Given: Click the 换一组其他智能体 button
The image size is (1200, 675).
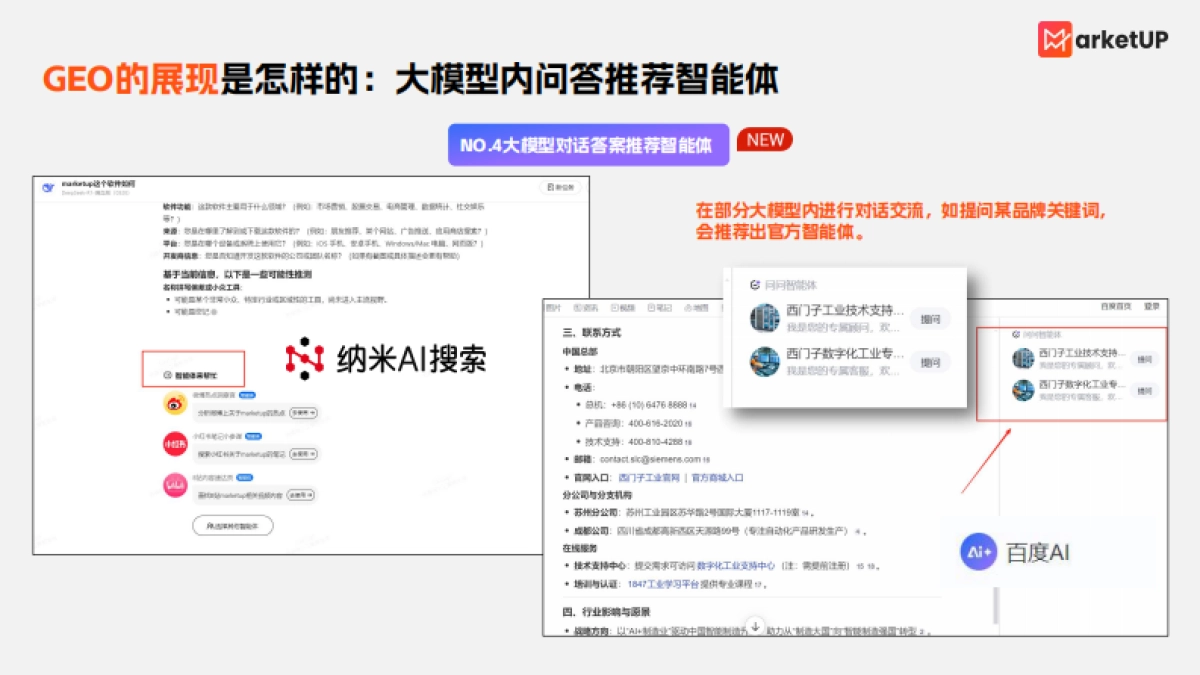Looking at the screenshot, I should pos(233,526).
